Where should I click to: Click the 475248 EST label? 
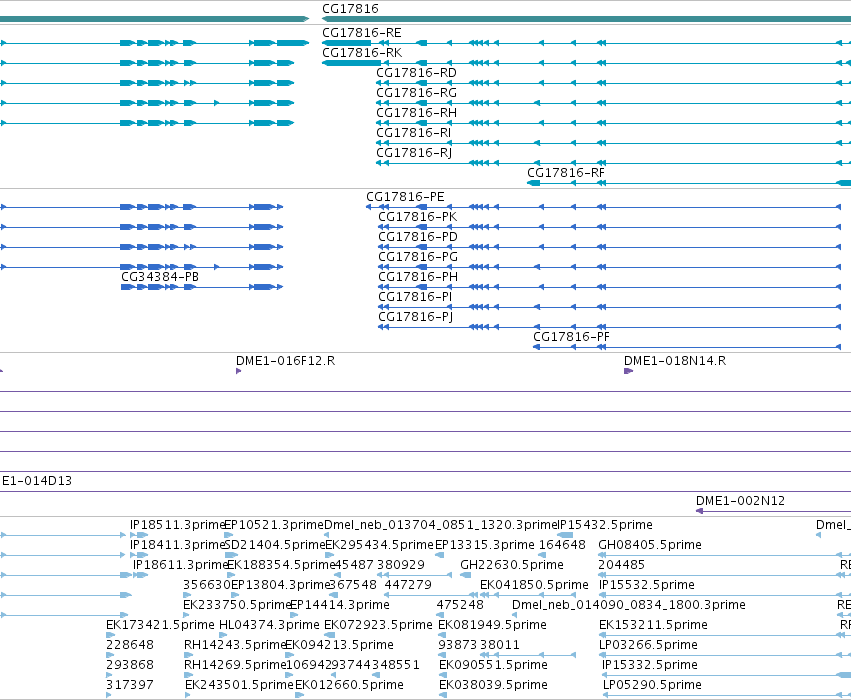[x=460, y=605]
